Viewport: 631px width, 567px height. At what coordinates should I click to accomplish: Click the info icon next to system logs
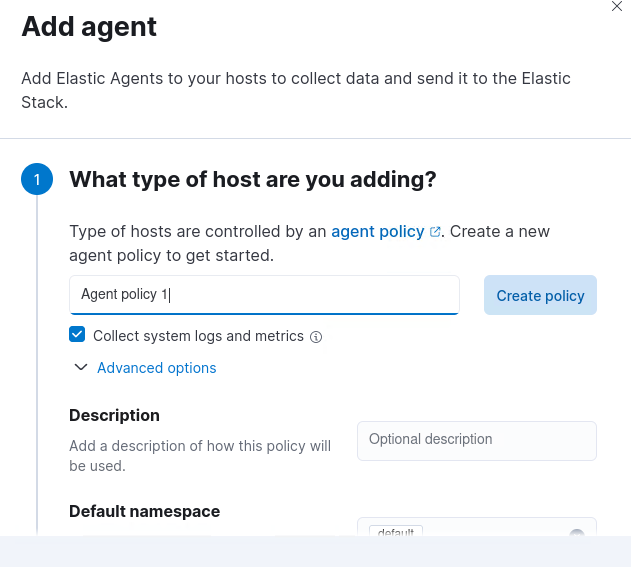click(x=316, y=337)
